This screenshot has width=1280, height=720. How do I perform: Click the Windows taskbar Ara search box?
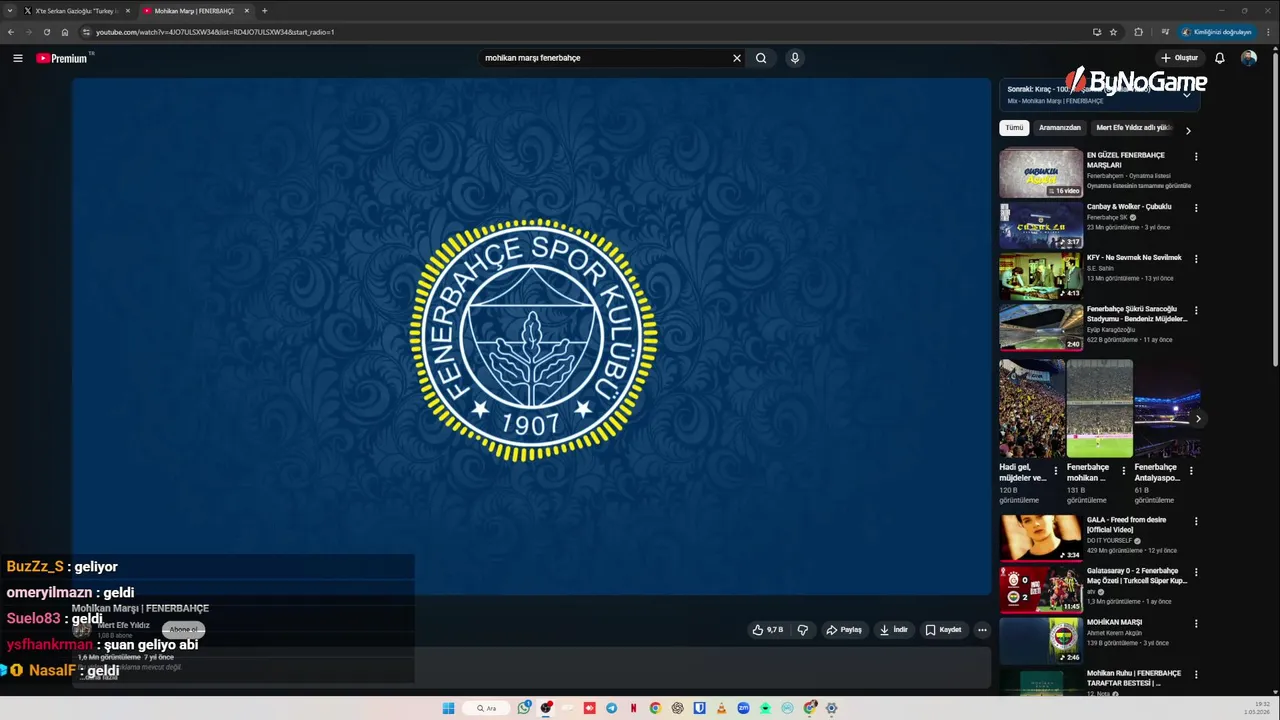click(486, 708)
